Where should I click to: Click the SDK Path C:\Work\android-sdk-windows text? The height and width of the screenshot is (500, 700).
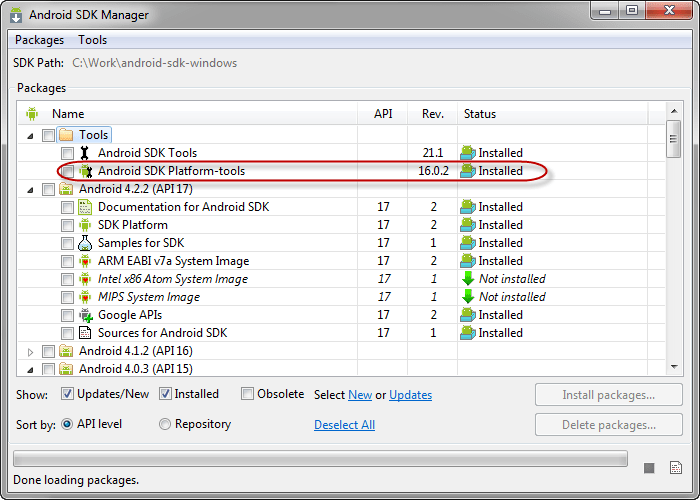154,63
